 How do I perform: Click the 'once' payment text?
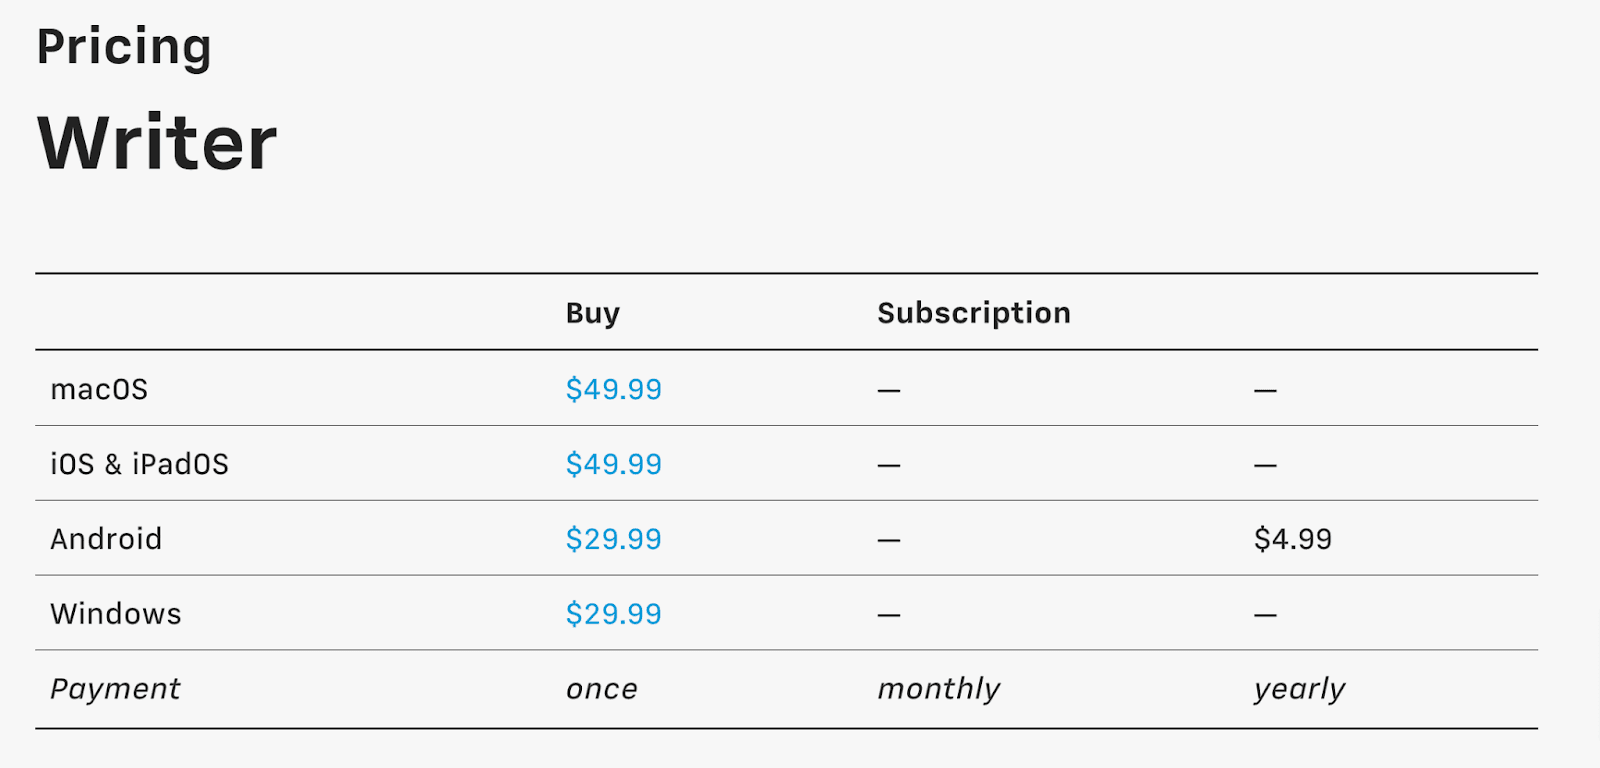click(x=601, y=689)
